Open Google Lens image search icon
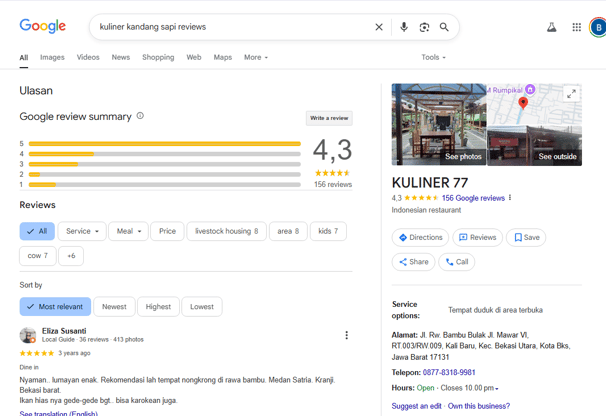 coord(424,27)
